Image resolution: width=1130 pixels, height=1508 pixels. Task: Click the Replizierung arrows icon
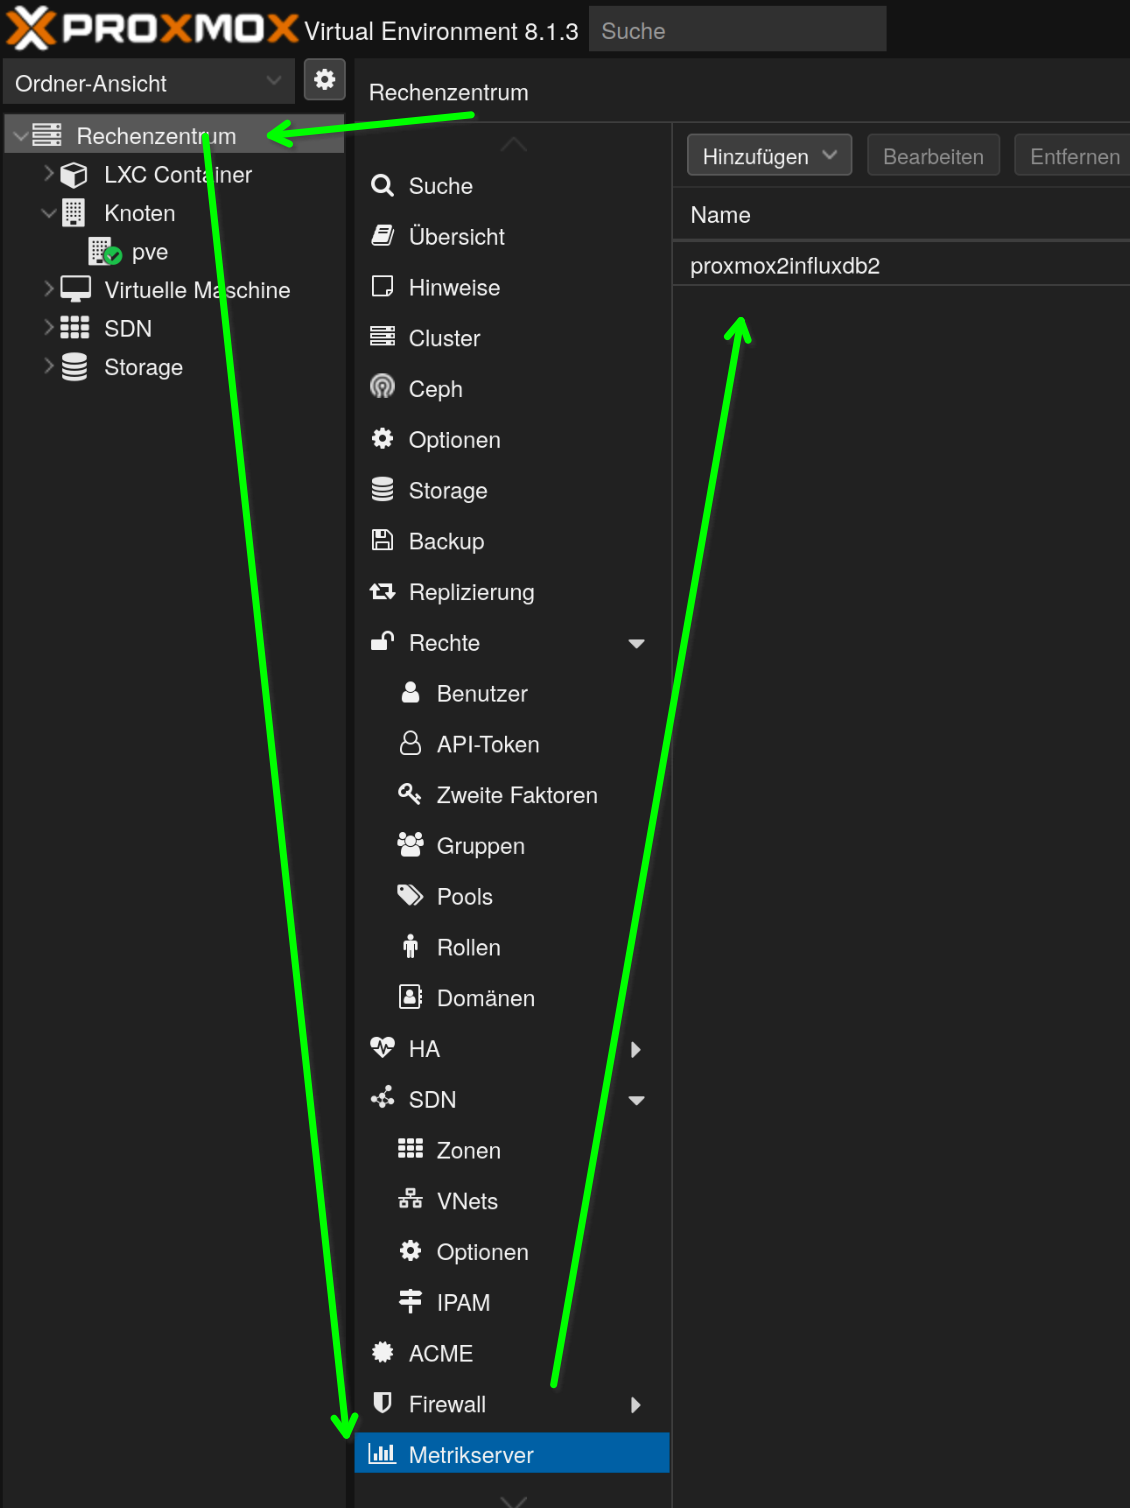point(382,591)
